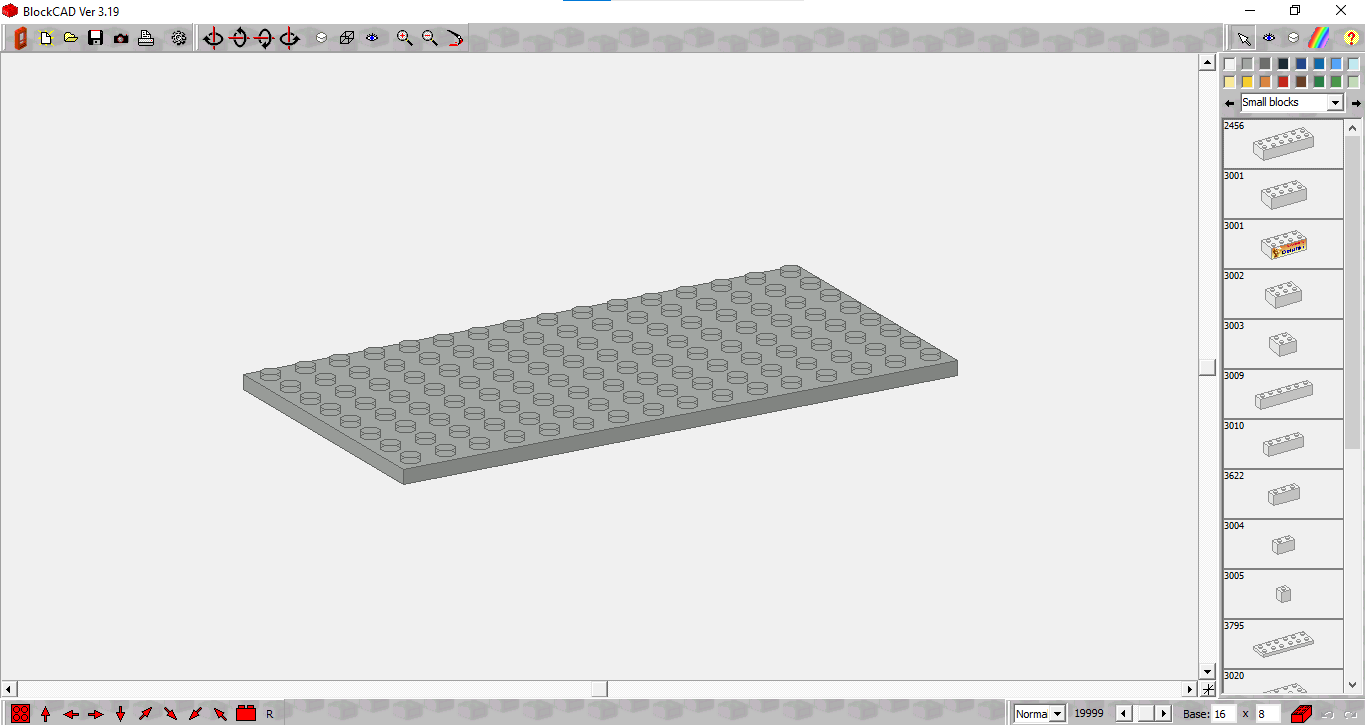Open the Normal mode dropdown
The width and height of the screenshot is (1365, 725).
[x=1040, y=714]
